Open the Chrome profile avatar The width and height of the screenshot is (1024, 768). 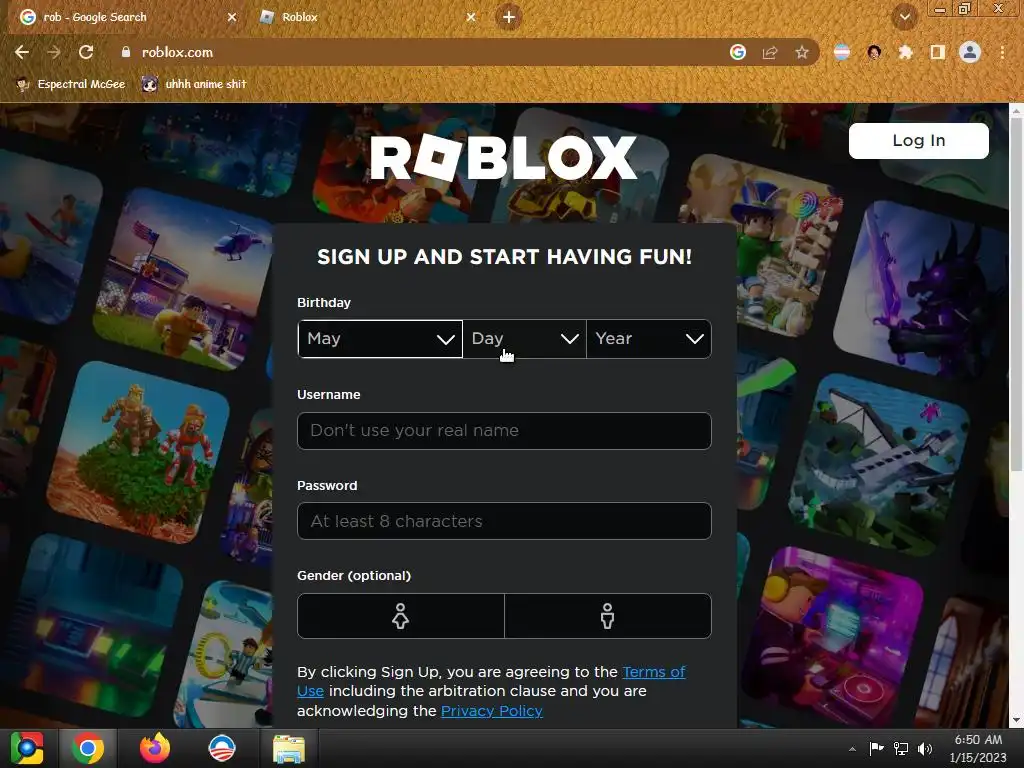(970, 52)
